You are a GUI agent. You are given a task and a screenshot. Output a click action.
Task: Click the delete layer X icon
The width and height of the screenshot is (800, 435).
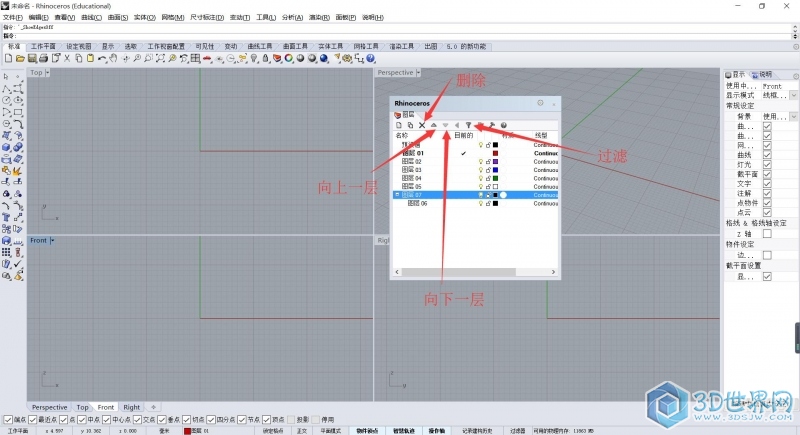(x=422, y=125)
